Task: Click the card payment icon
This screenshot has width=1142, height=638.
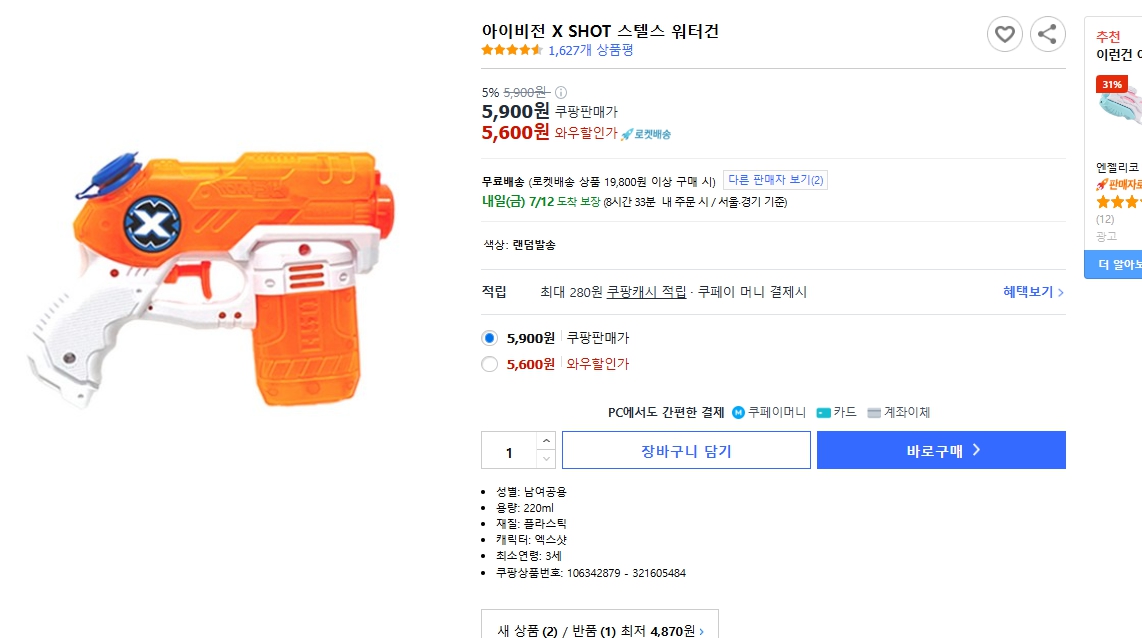Action: [x=824, y=412]
